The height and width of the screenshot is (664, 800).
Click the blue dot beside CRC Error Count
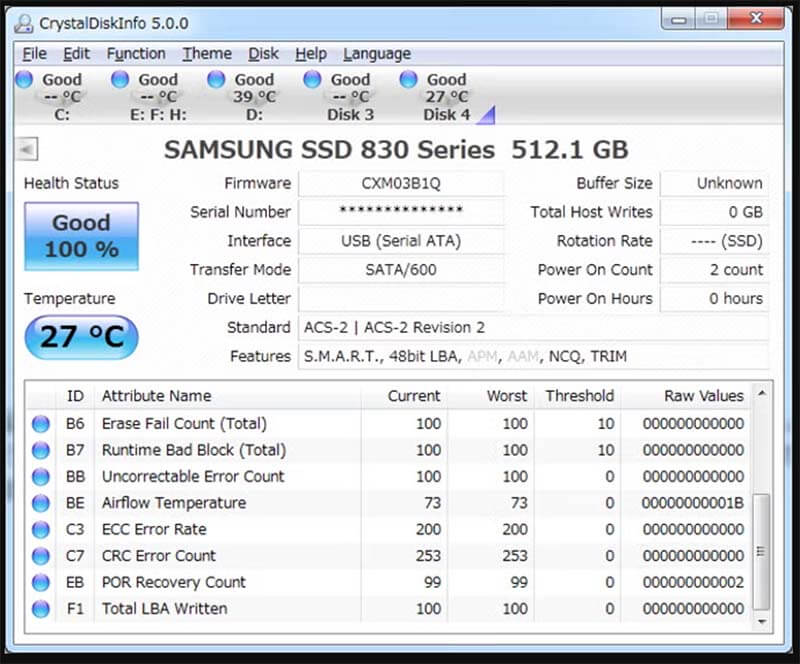coord(41,556)
